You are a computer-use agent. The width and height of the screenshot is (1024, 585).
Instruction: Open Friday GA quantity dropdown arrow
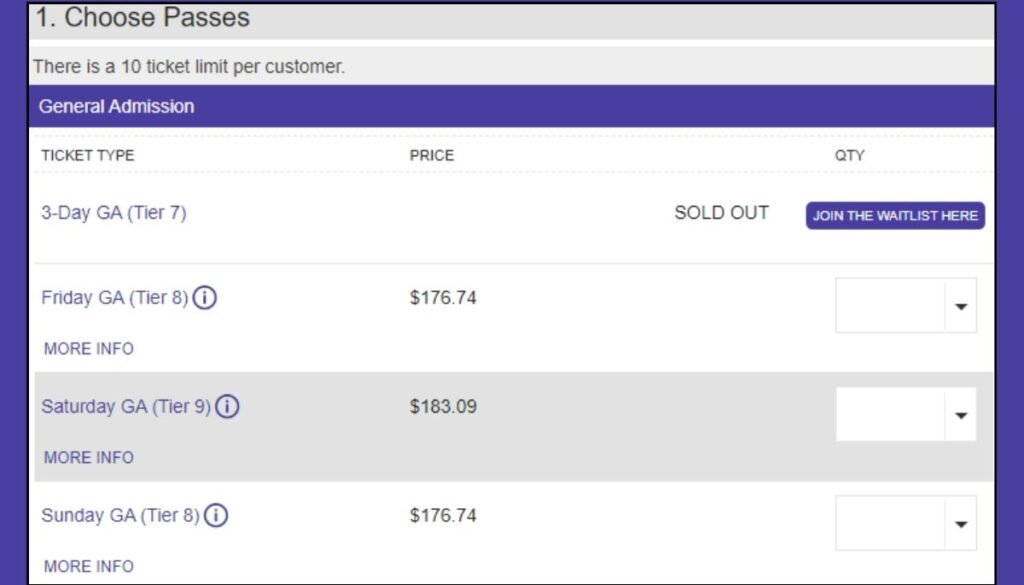coord(961,306)
